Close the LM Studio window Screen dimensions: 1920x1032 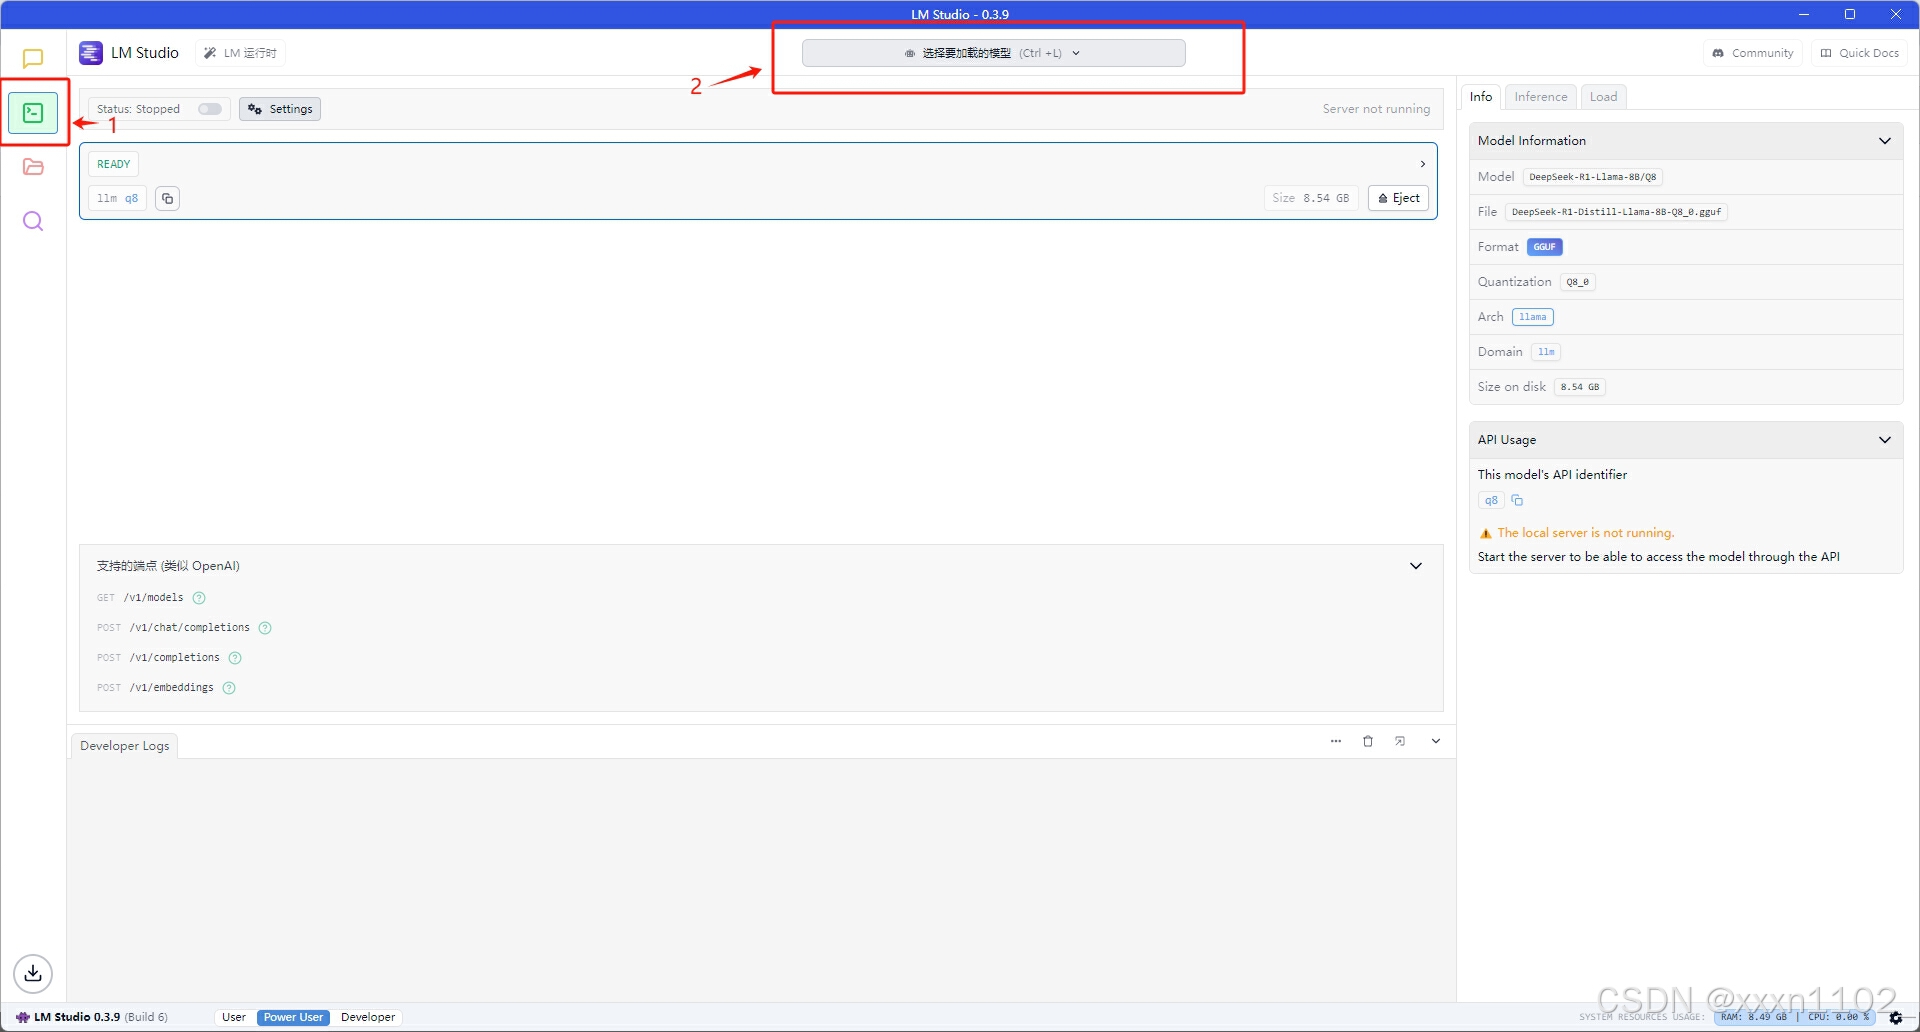pyautogui.click(x=1896, y=14)
